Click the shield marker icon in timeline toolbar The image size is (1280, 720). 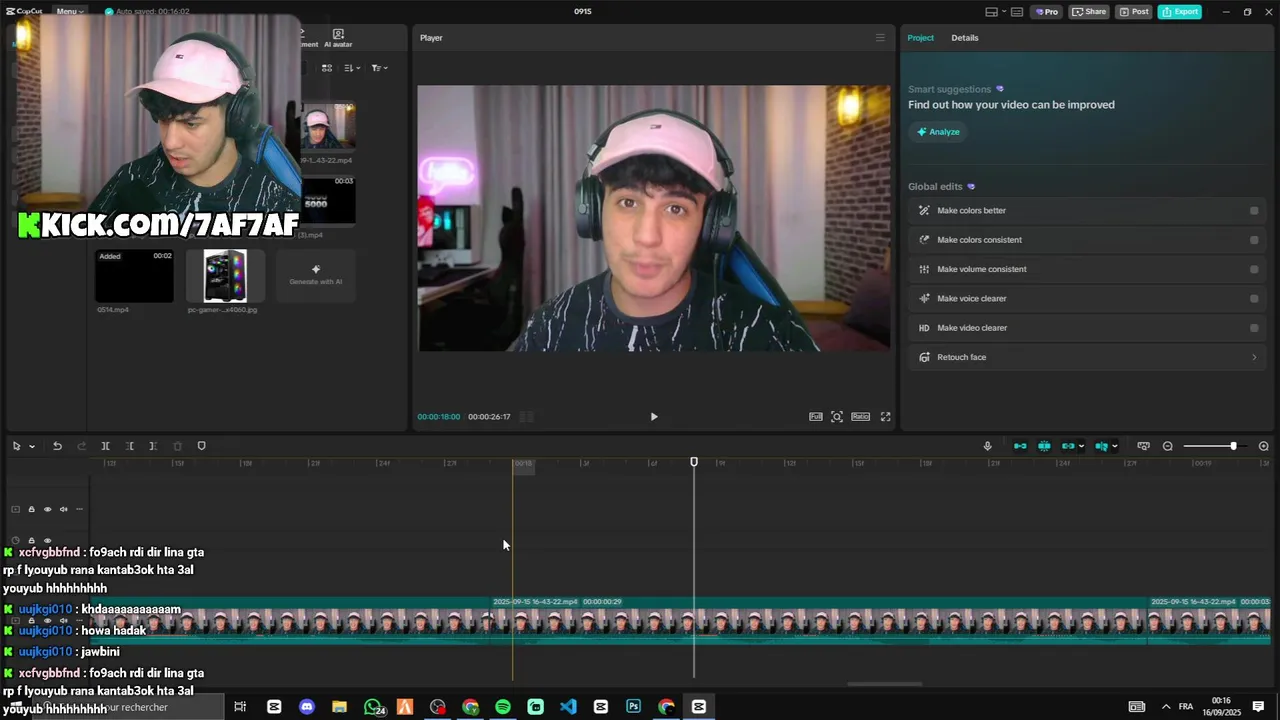coord(201,446)
